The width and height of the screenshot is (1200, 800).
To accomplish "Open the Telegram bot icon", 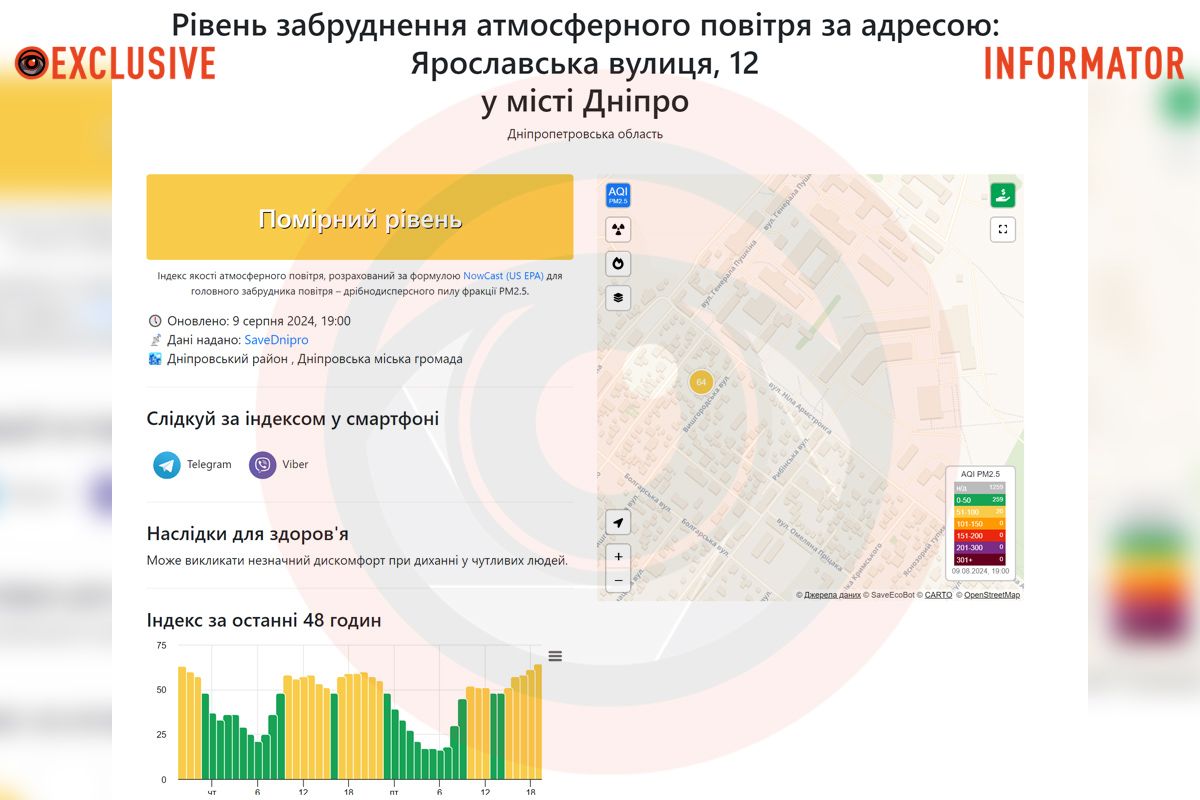I will (167, 465).
